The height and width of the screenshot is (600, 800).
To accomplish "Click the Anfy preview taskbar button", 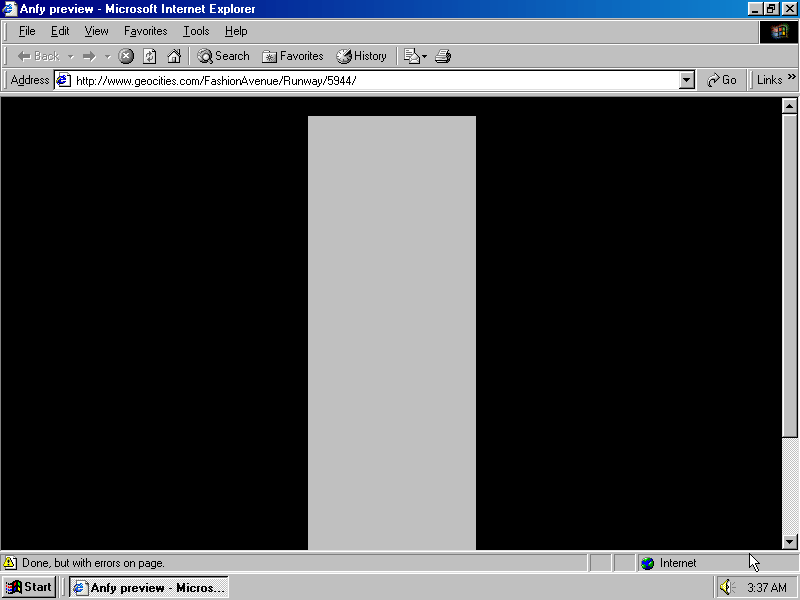I will tap(149, 587).
